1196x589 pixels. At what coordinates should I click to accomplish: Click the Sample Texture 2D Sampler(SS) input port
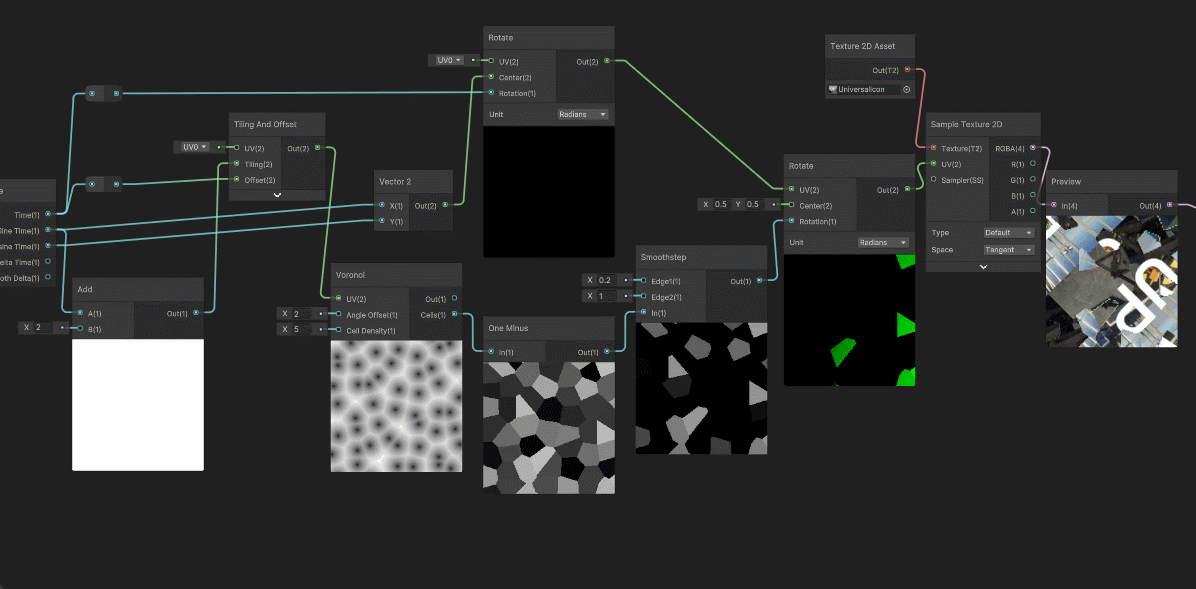tap(933, 180)
